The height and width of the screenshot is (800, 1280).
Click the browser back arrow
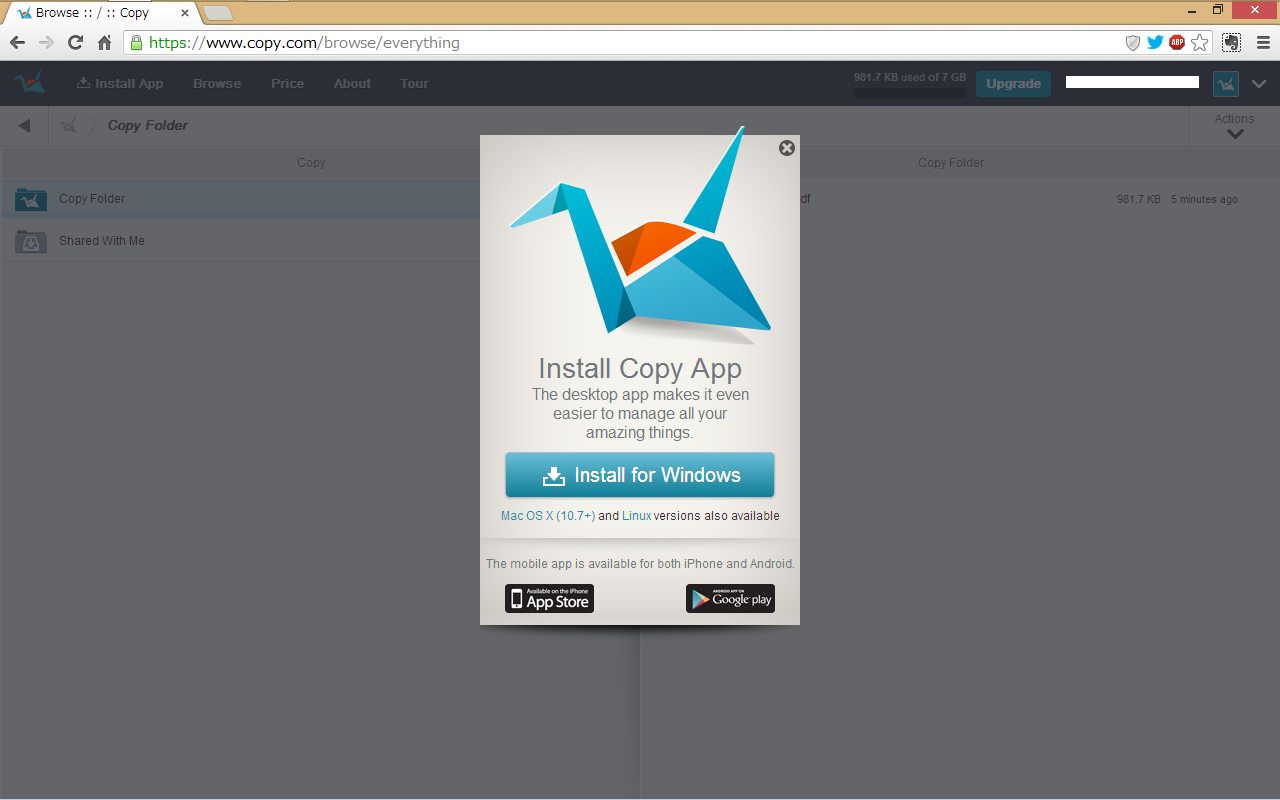17,43
